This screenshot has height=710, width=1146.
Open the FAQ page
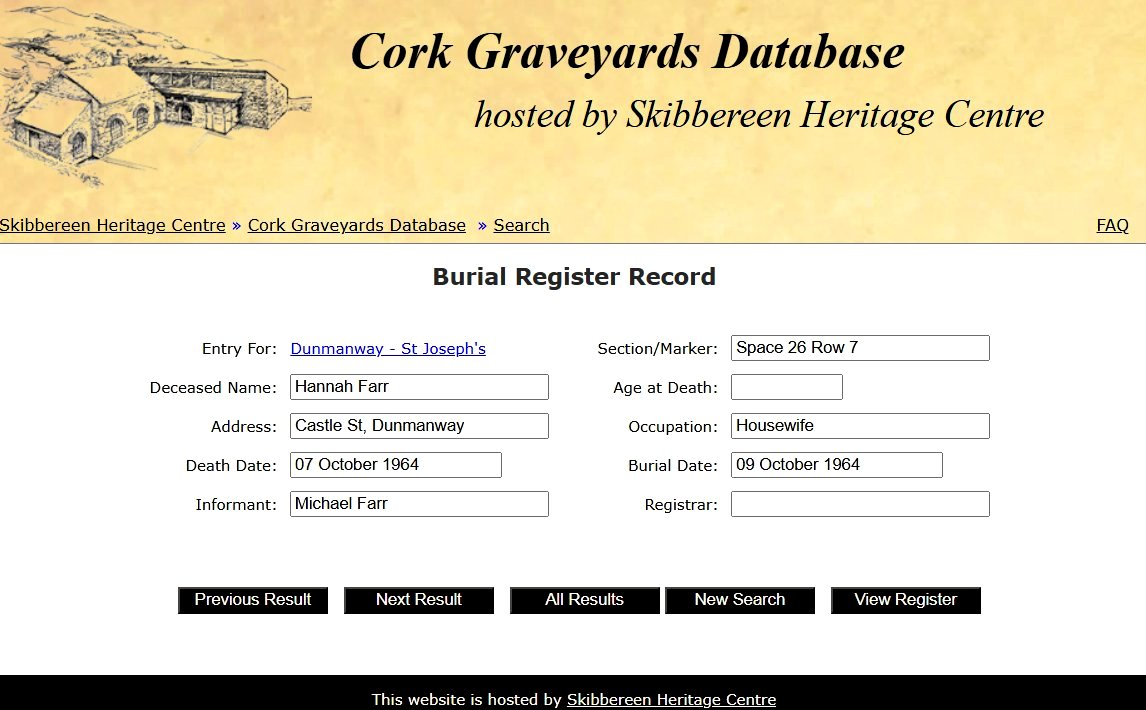click(1112, 225)
